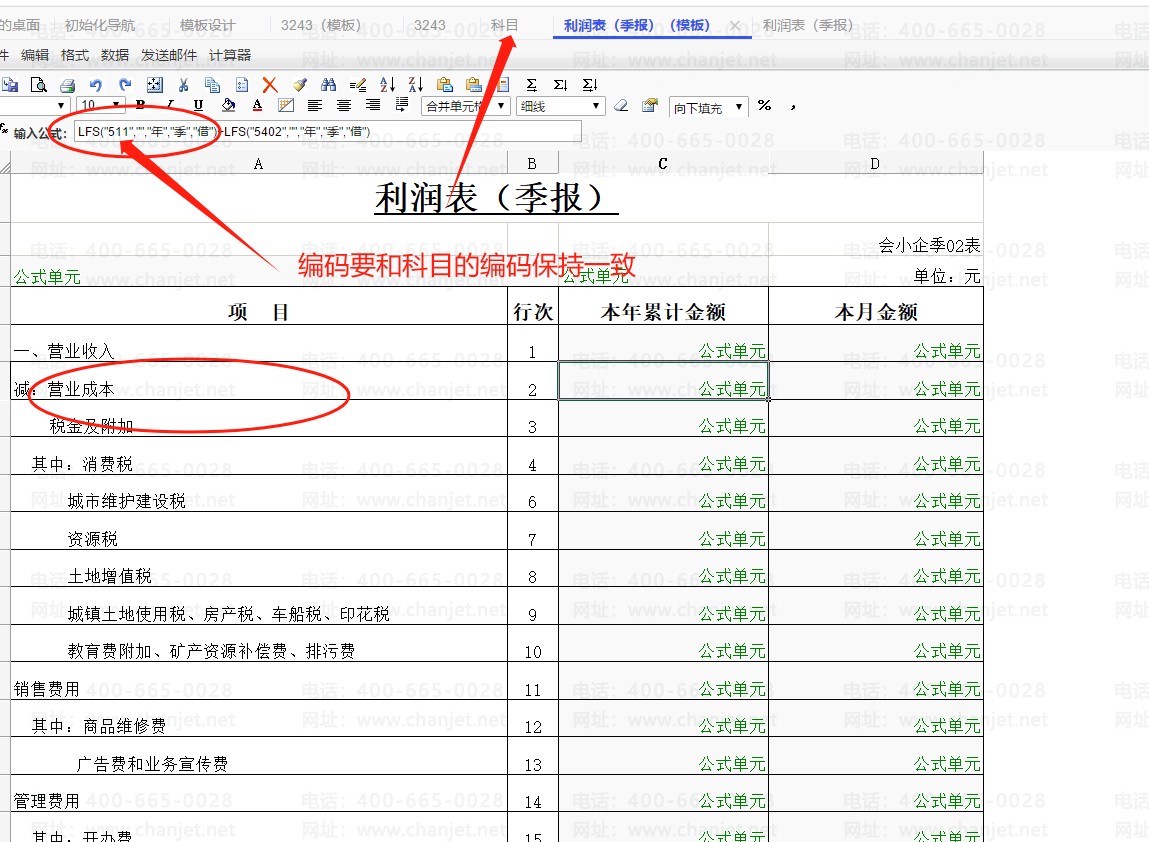Close the 利润表（季报）（模板） tab
The image size is (1149, 842).
tap(735, 26)
